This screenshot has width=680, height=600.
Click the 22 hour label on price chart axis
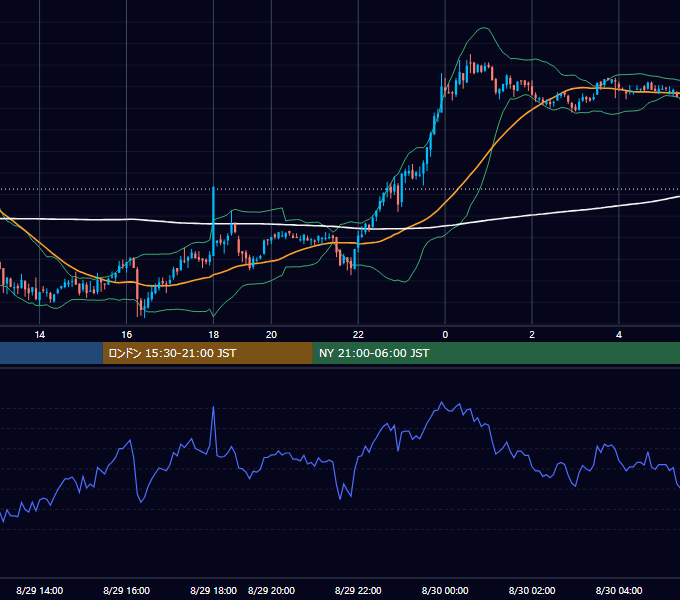(x=358, y=335)
